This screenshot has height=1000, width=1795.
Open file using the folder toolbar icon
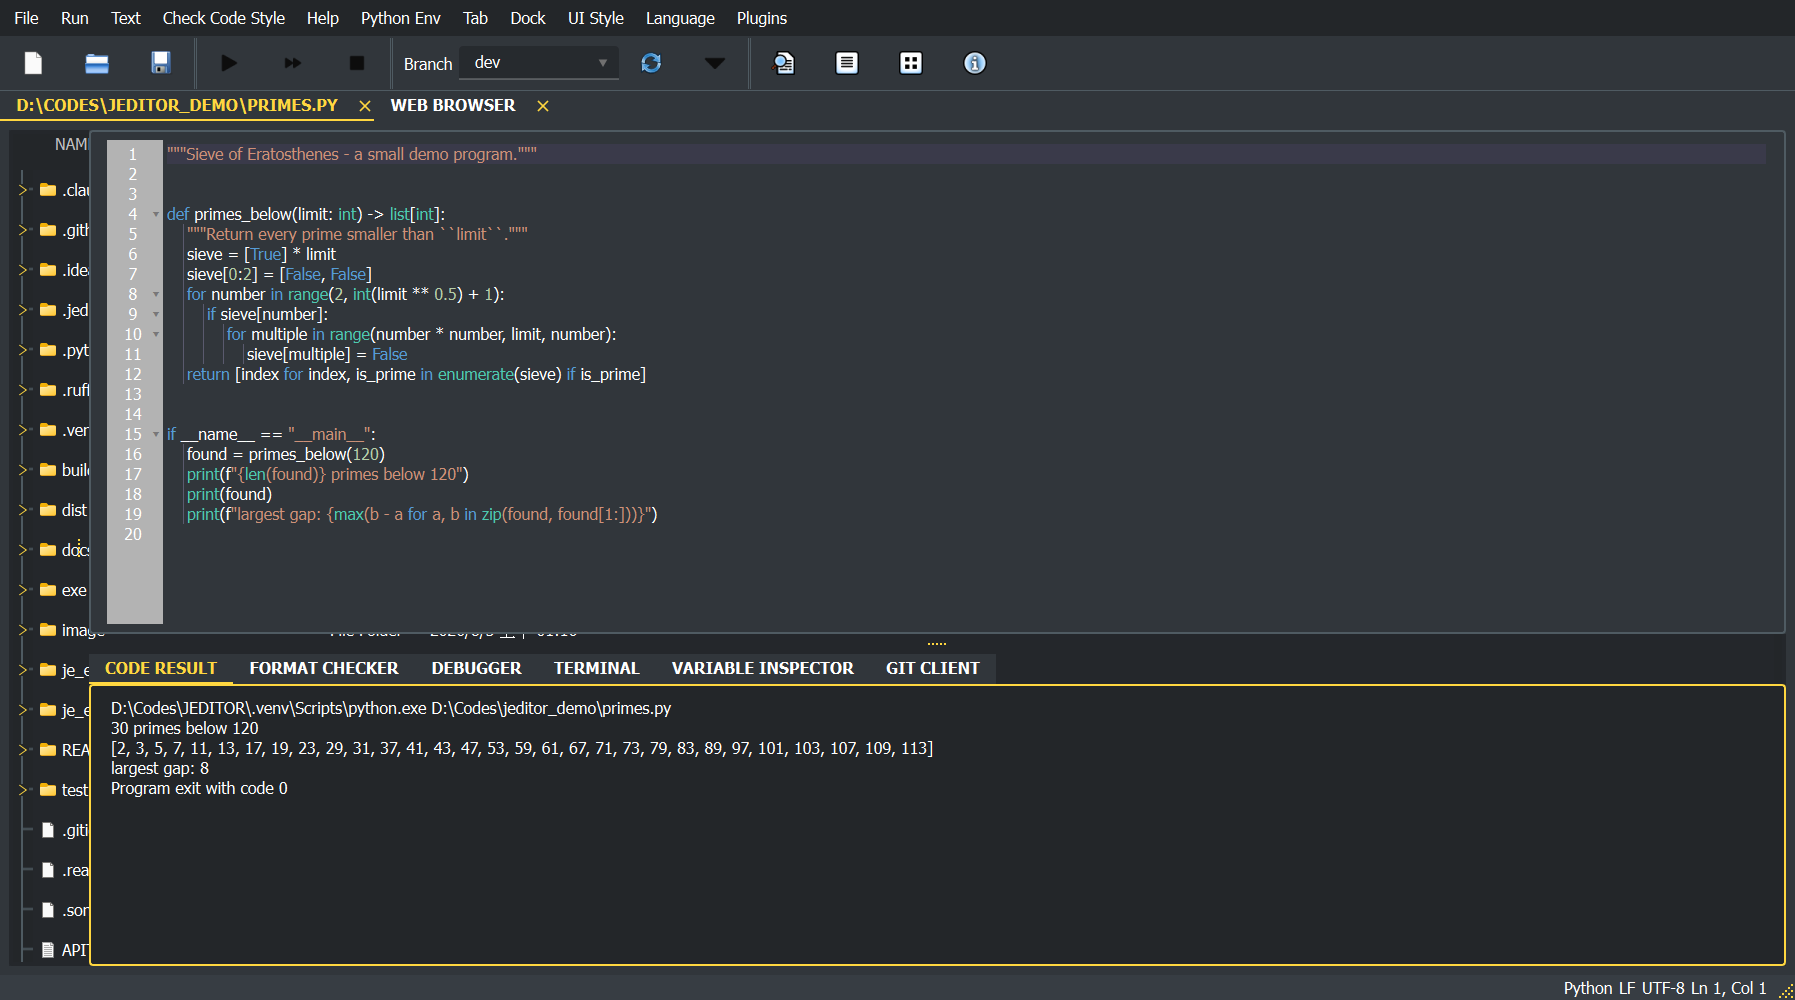pos(97,63)
